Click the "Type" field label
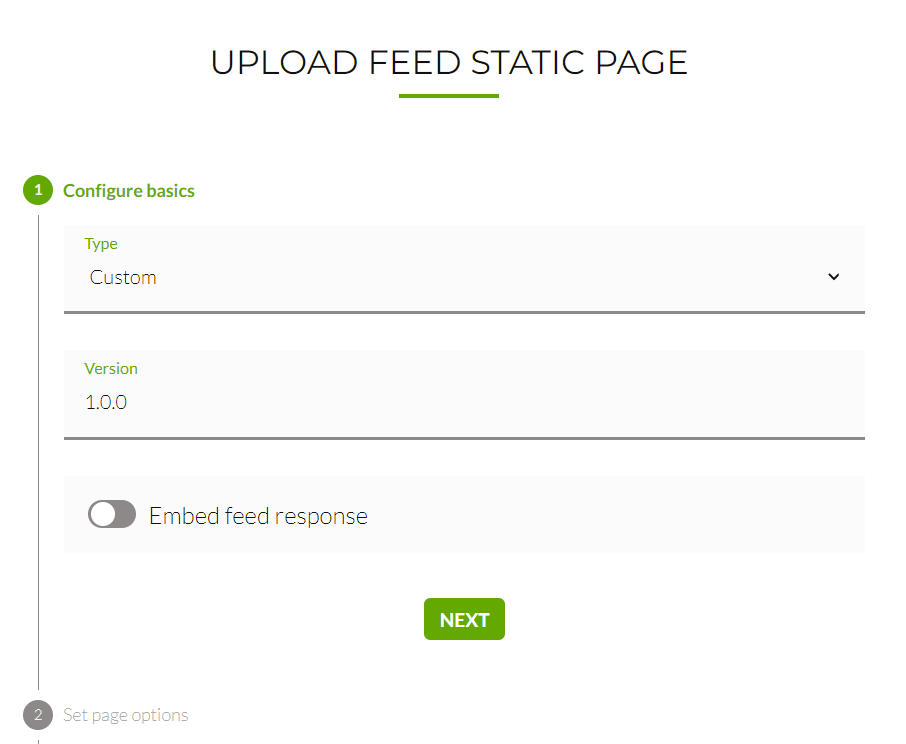The image size is (906, 744). click(x=101, y=244)
